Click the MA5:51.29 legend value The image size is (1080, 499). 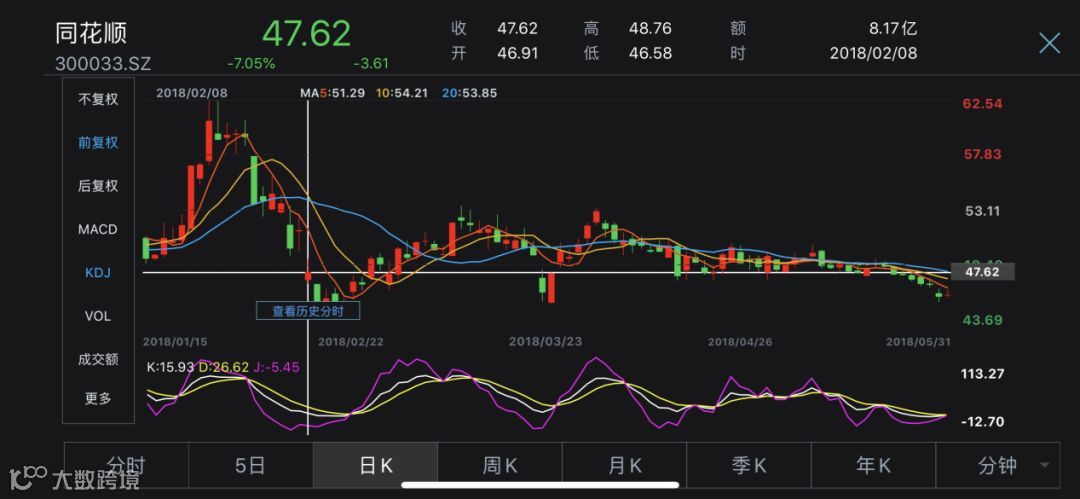(332, 93)
